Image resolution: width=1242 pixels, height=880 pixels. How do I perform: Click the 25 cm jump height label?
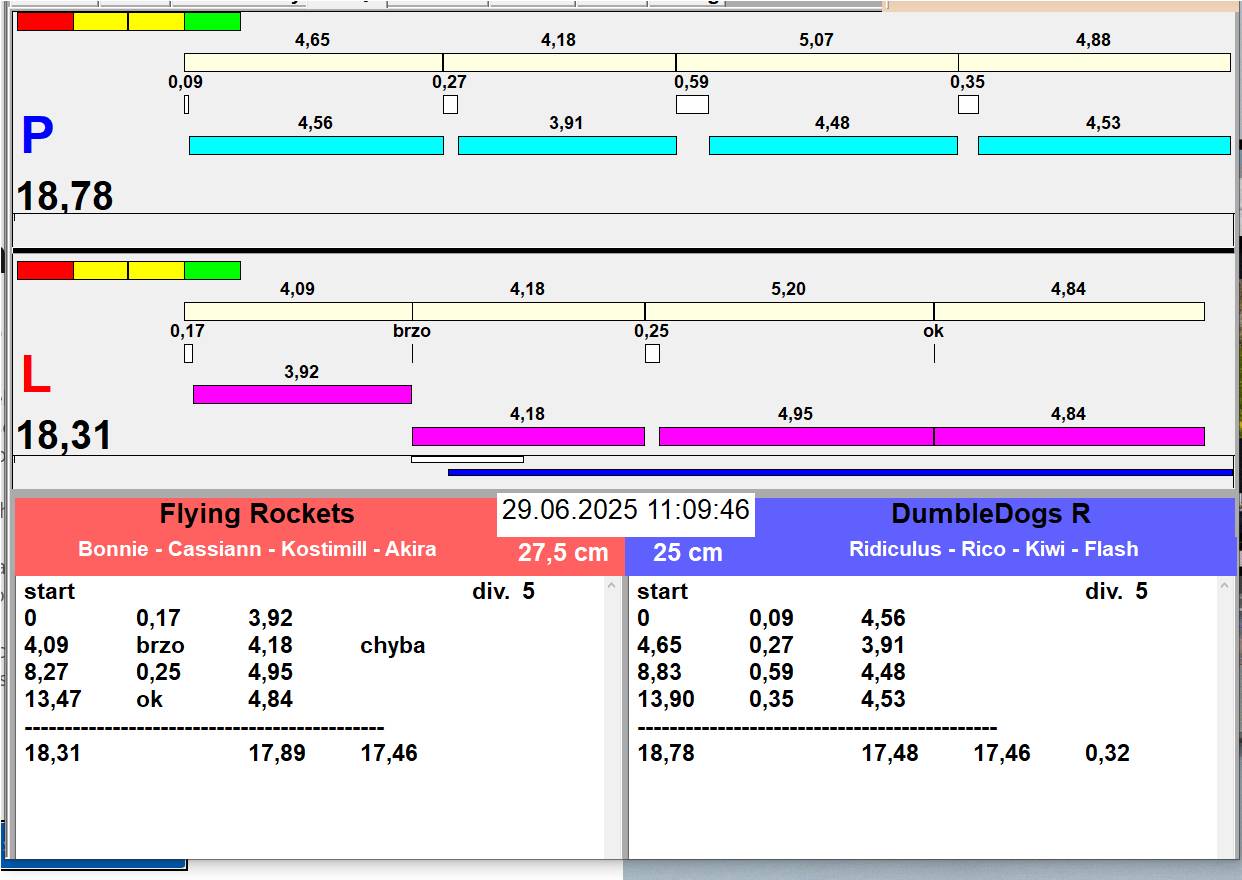coord(687,553)
